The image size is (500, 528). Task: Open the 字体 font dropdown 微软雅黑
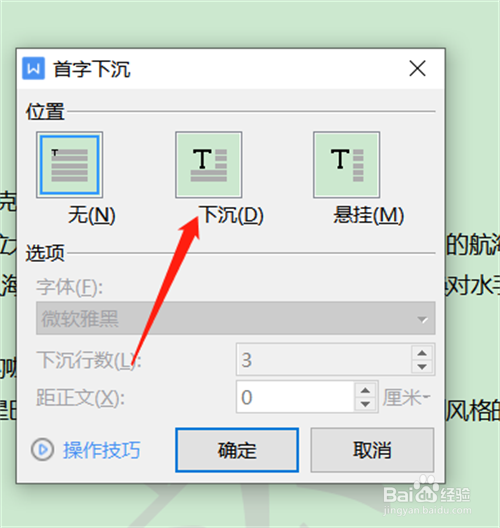pyautogui.click(x=236, y=318)
